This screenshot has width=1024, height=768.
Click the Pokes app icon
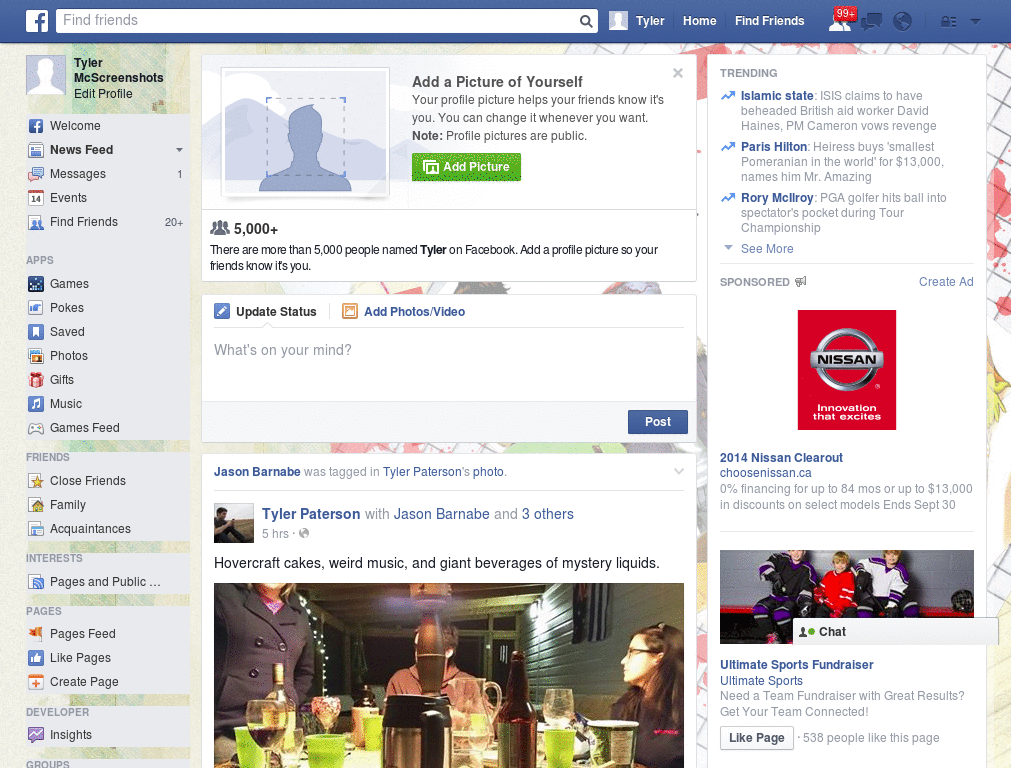click(36, 308)
